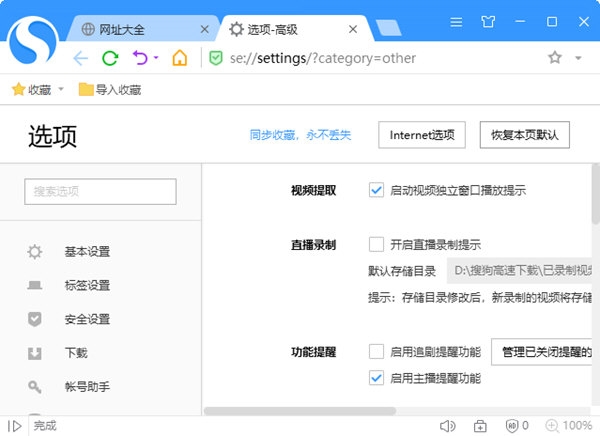Click the Sogou browser logo avatar
Image resolution: width=600 pixels, height=436 pixels.
coord(35,40)
